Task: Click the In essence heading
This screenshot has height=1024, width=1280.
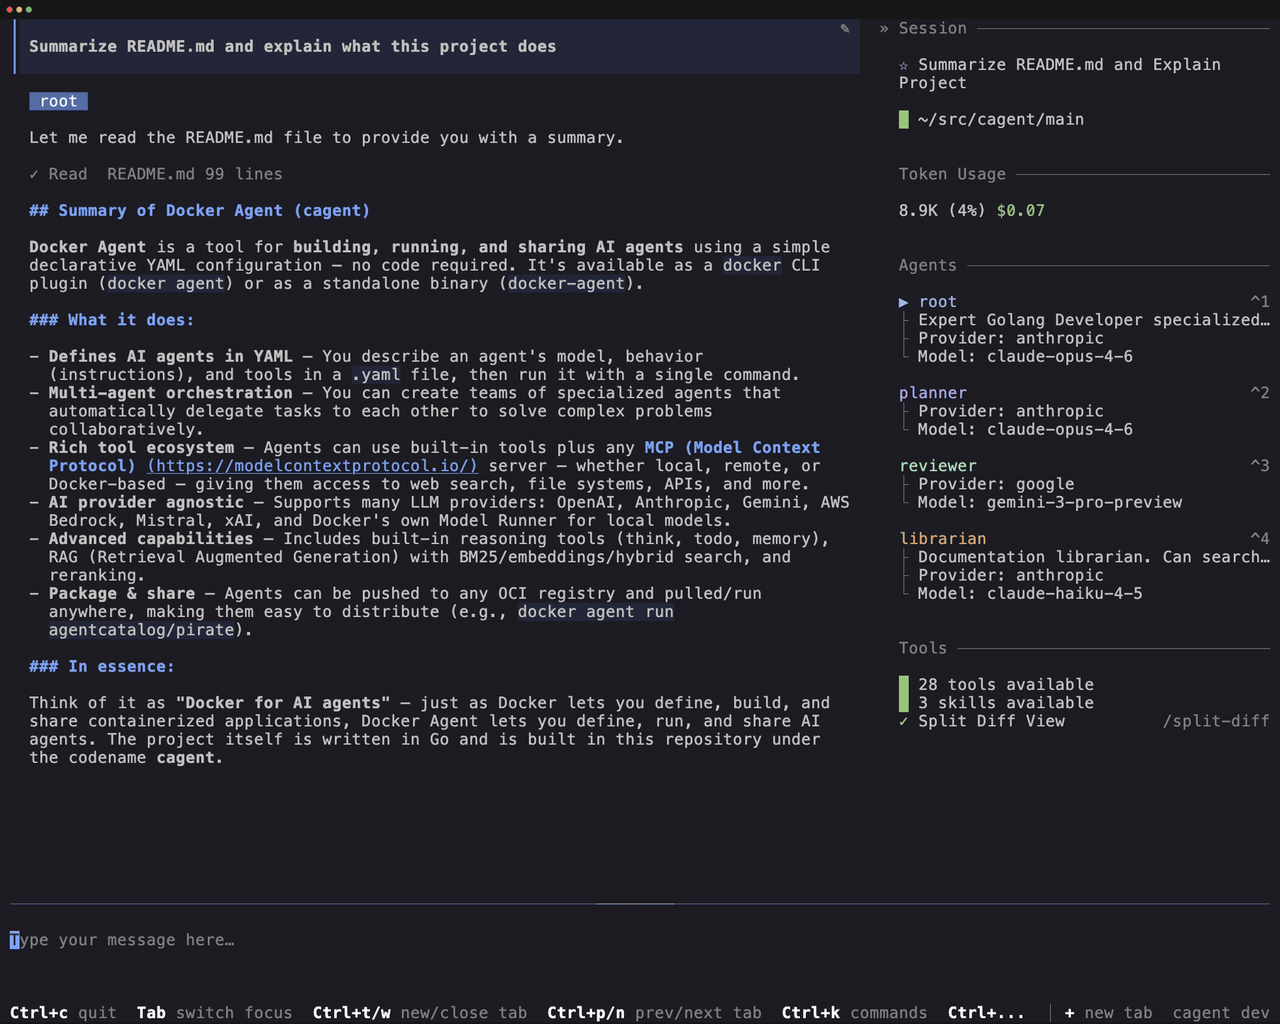Action: (x=102, y=667)
